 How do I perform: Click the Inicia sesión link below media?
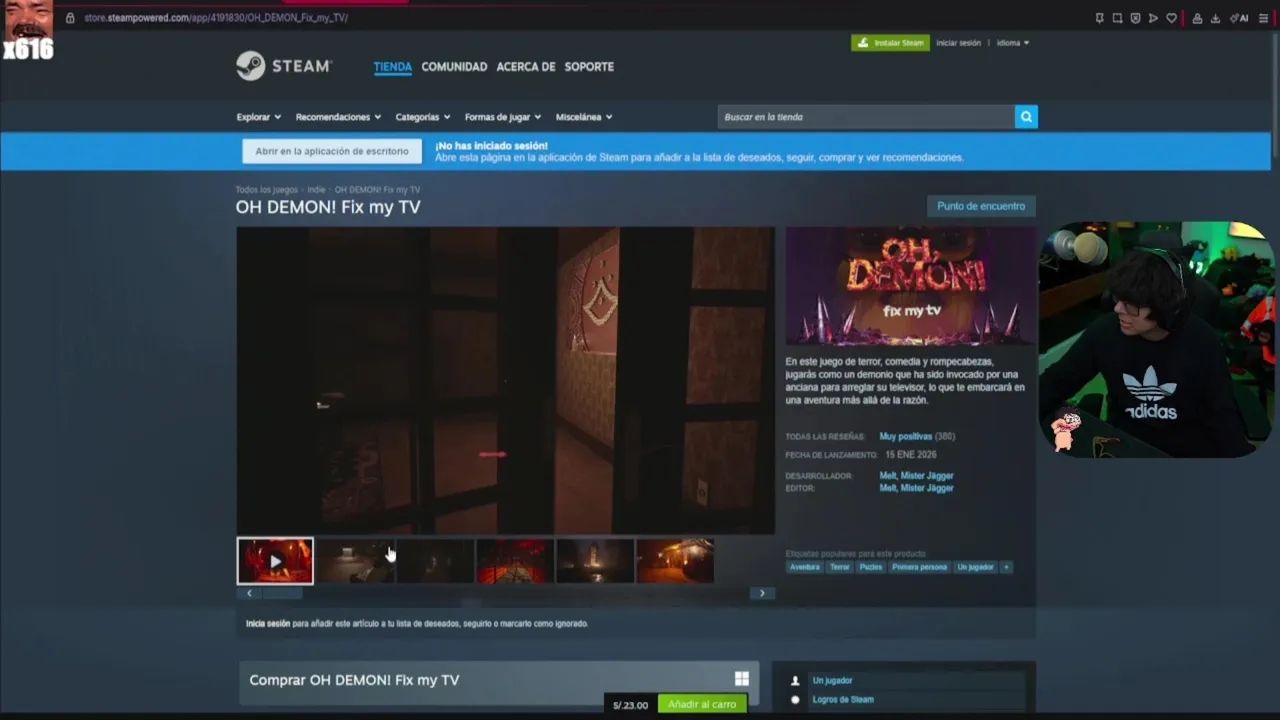click(268, 623)
